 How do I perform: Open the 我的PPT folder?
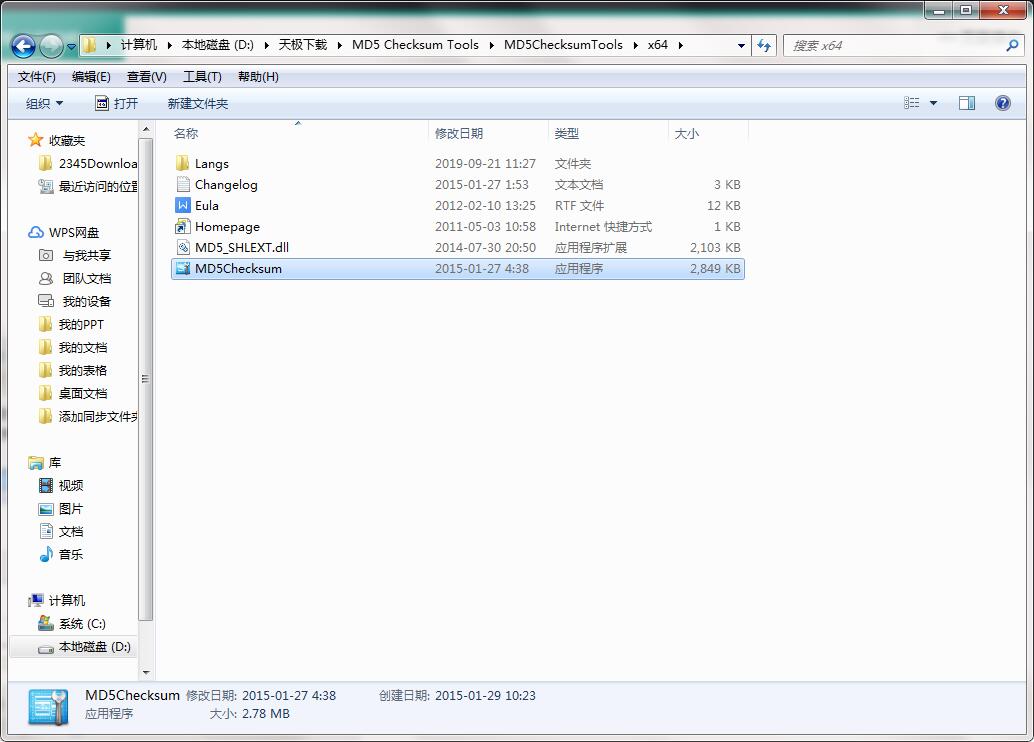click(x=71, y=325)
